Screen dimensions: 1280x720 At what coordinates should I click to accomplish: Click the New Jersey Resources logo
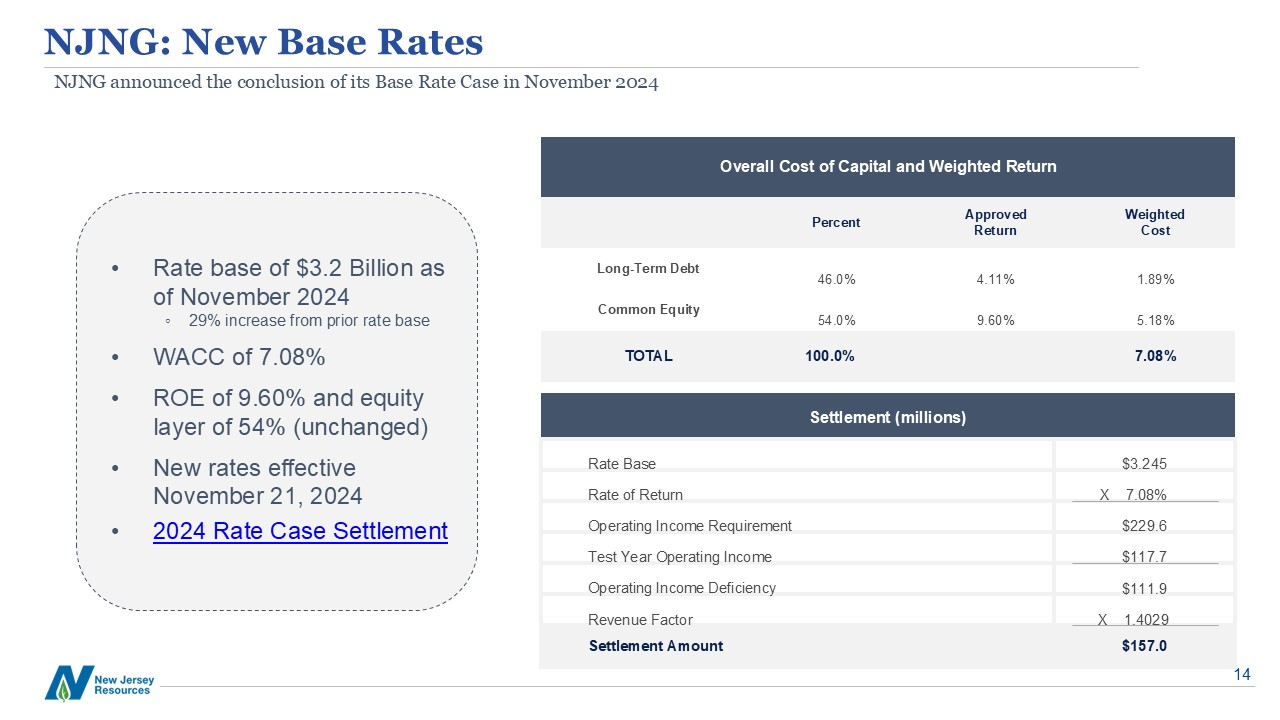click(x=100, y=683)
